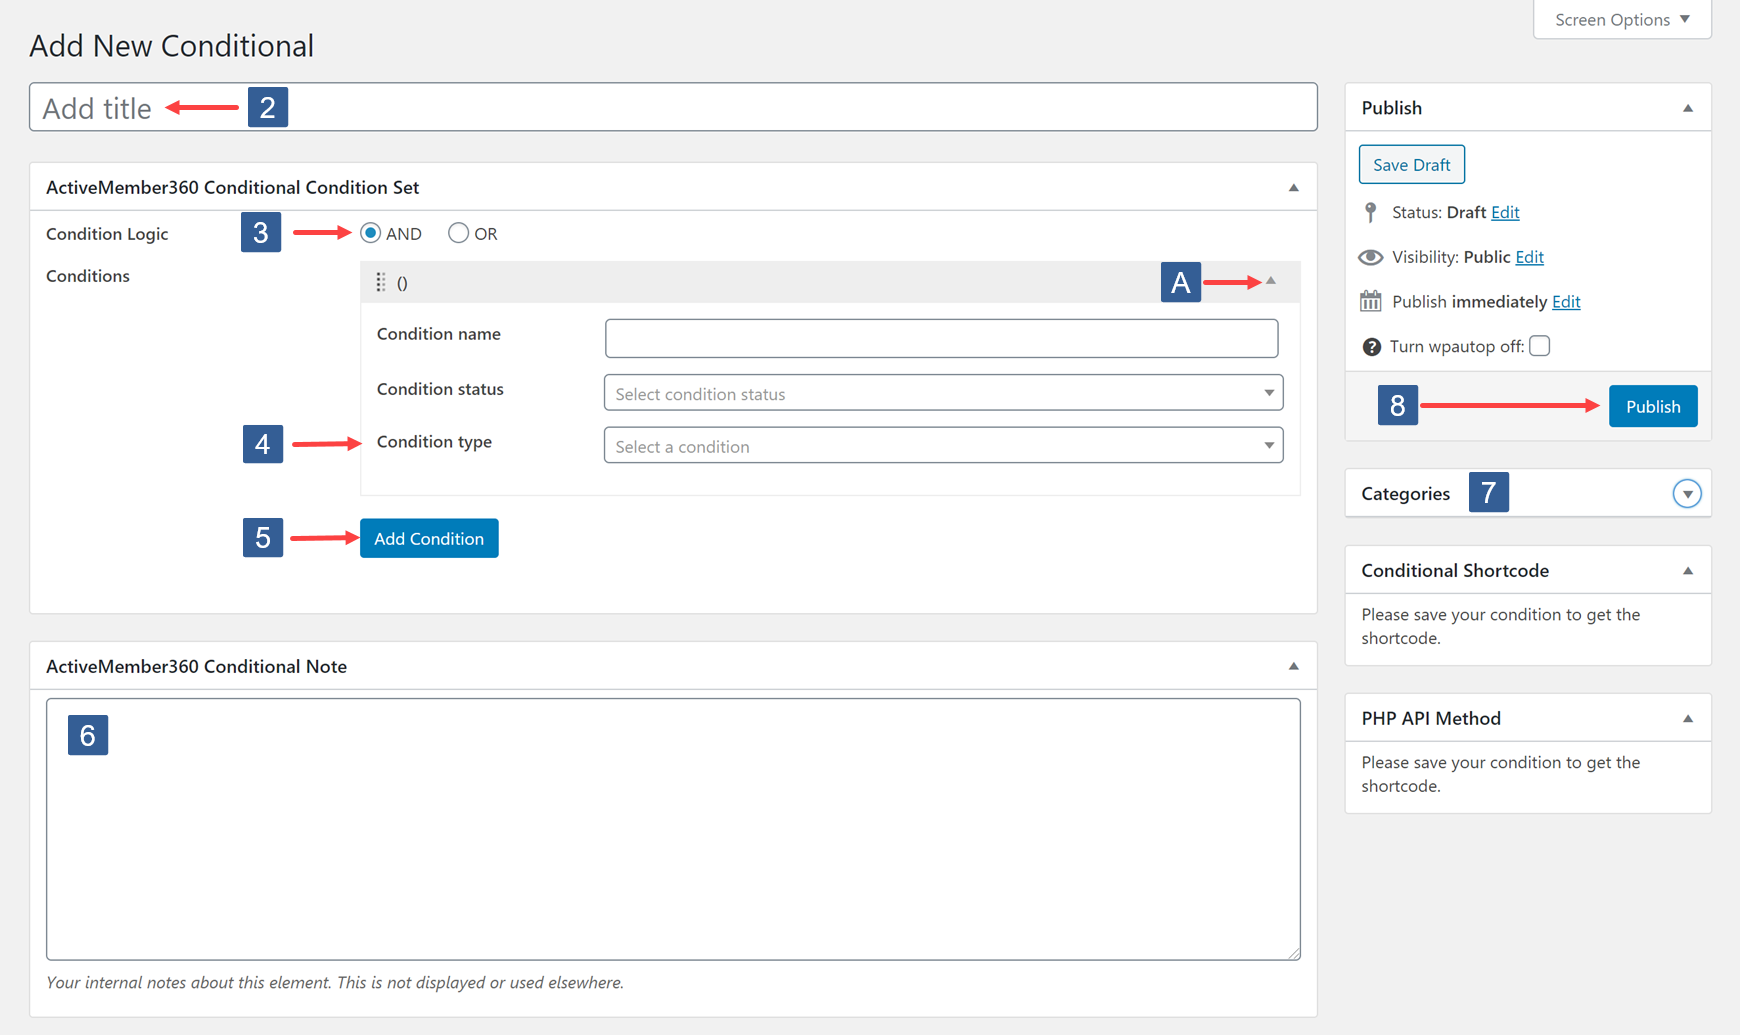Select the OR condition logic radio button
This screenshot has width=1740, height=1035.
tap(458, 232)
